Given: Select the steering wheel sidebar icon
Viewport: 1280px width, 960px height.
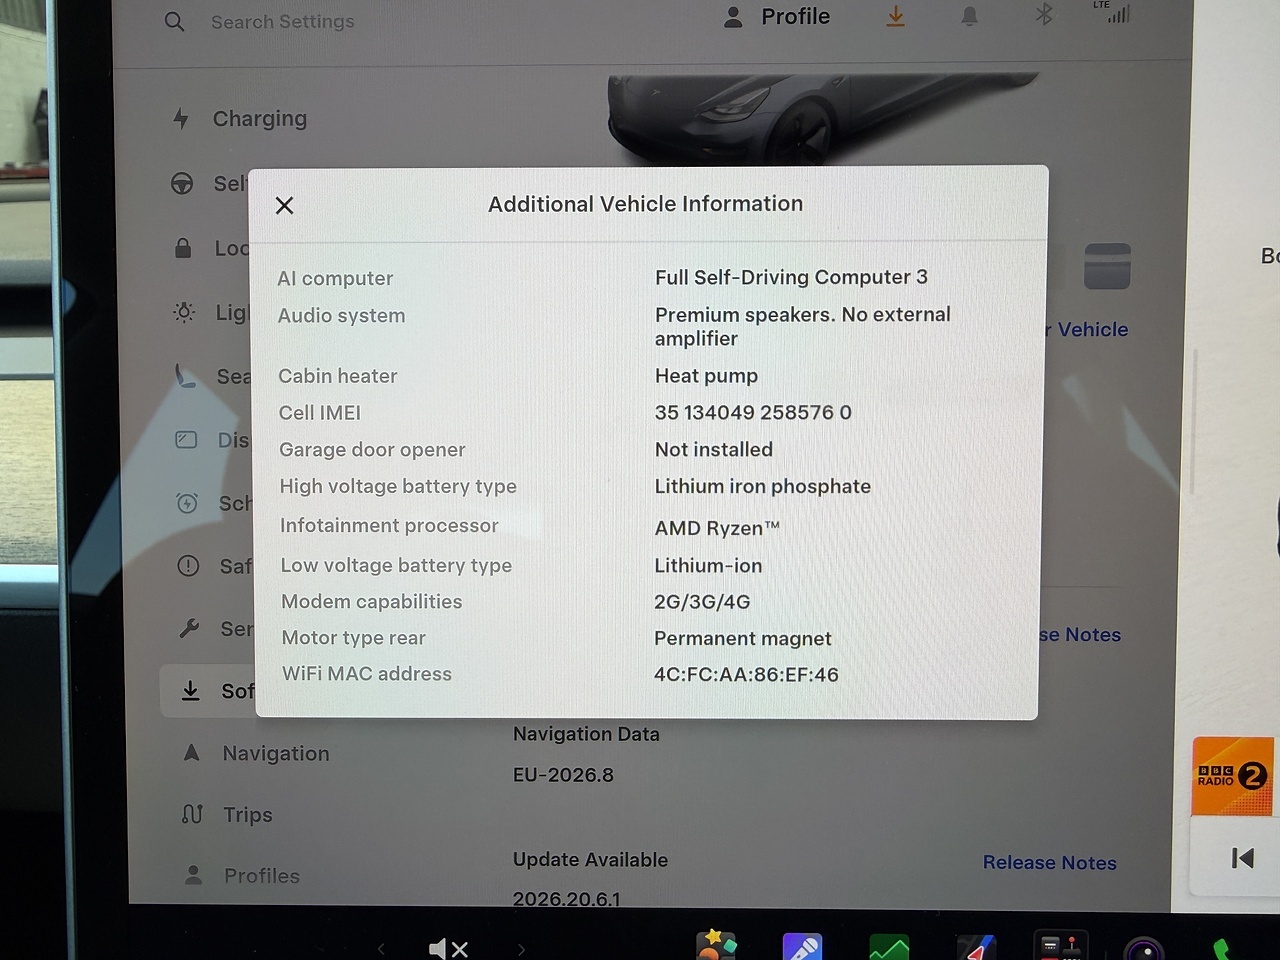Looking at the screenshot, I should [182, 183].
